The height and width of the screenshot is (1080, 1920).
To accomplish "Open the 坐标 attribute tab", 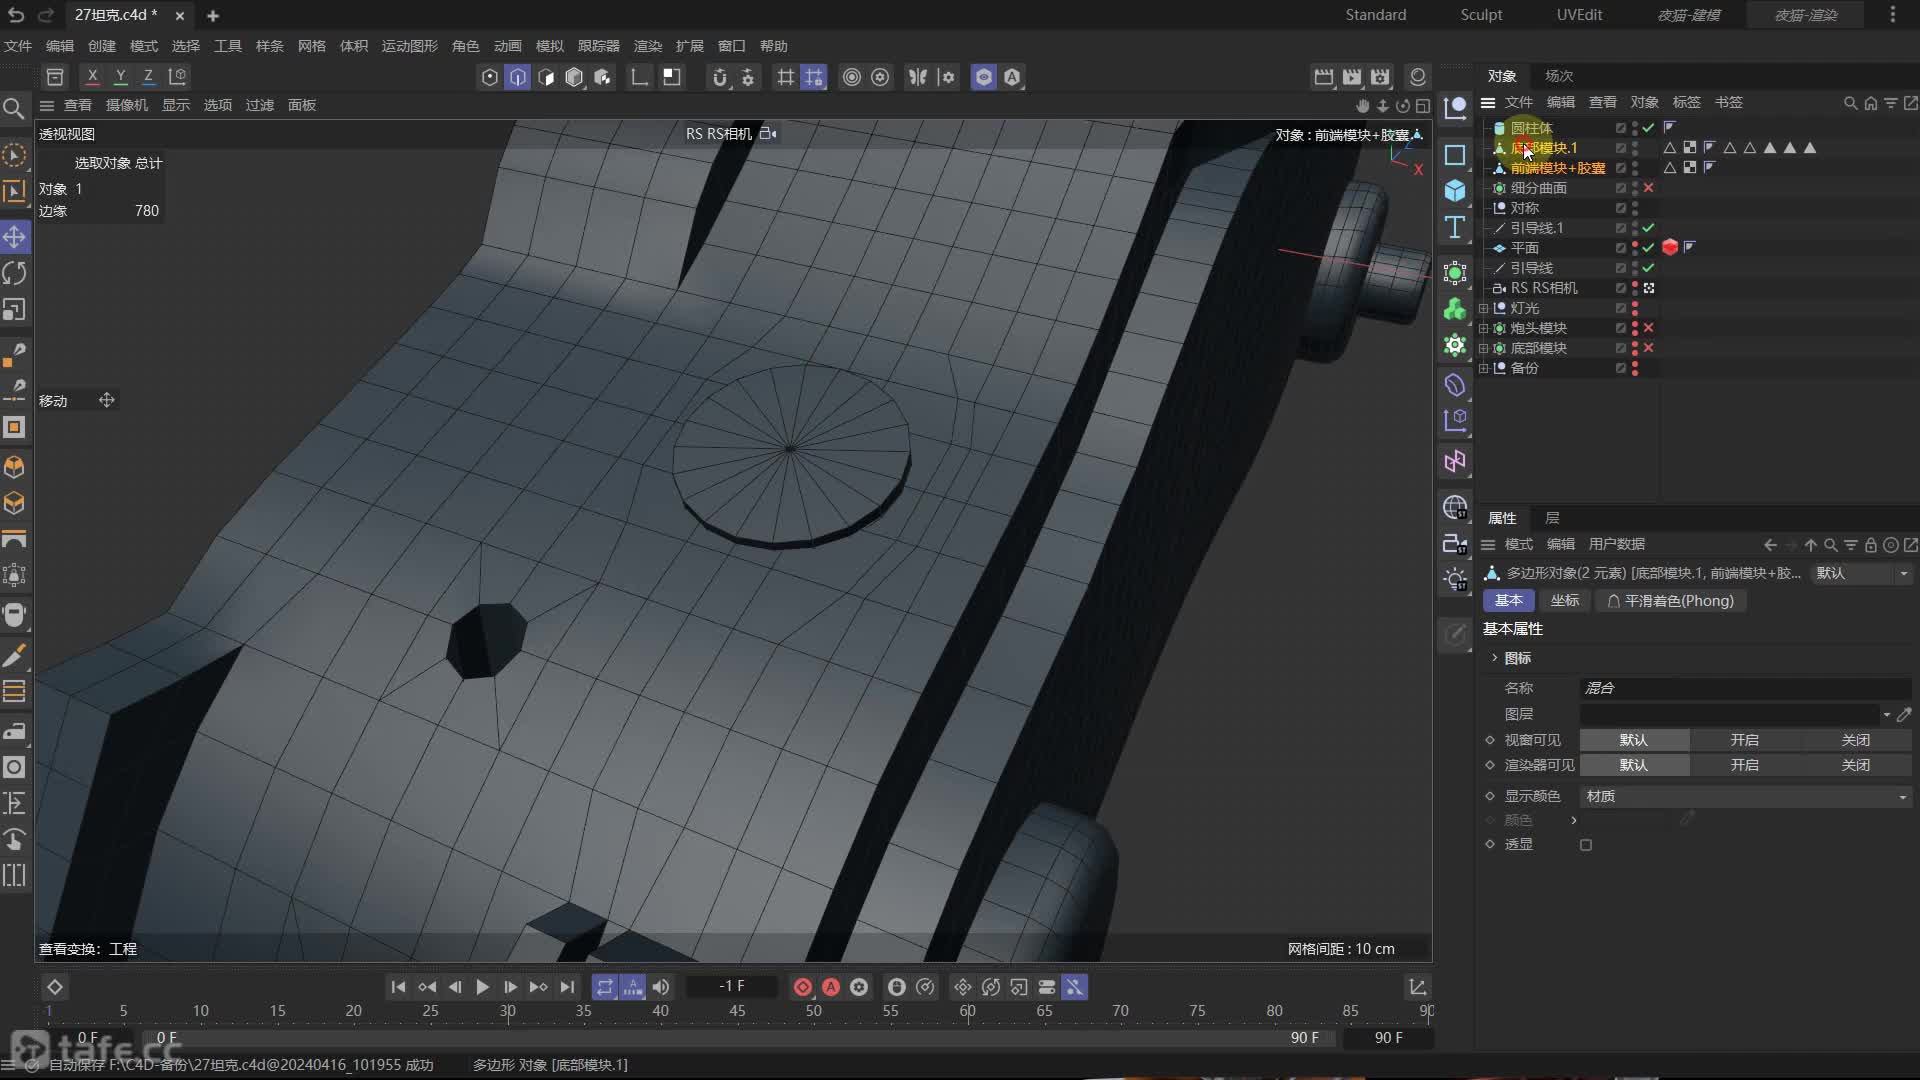I will (x=1565, y=601).
